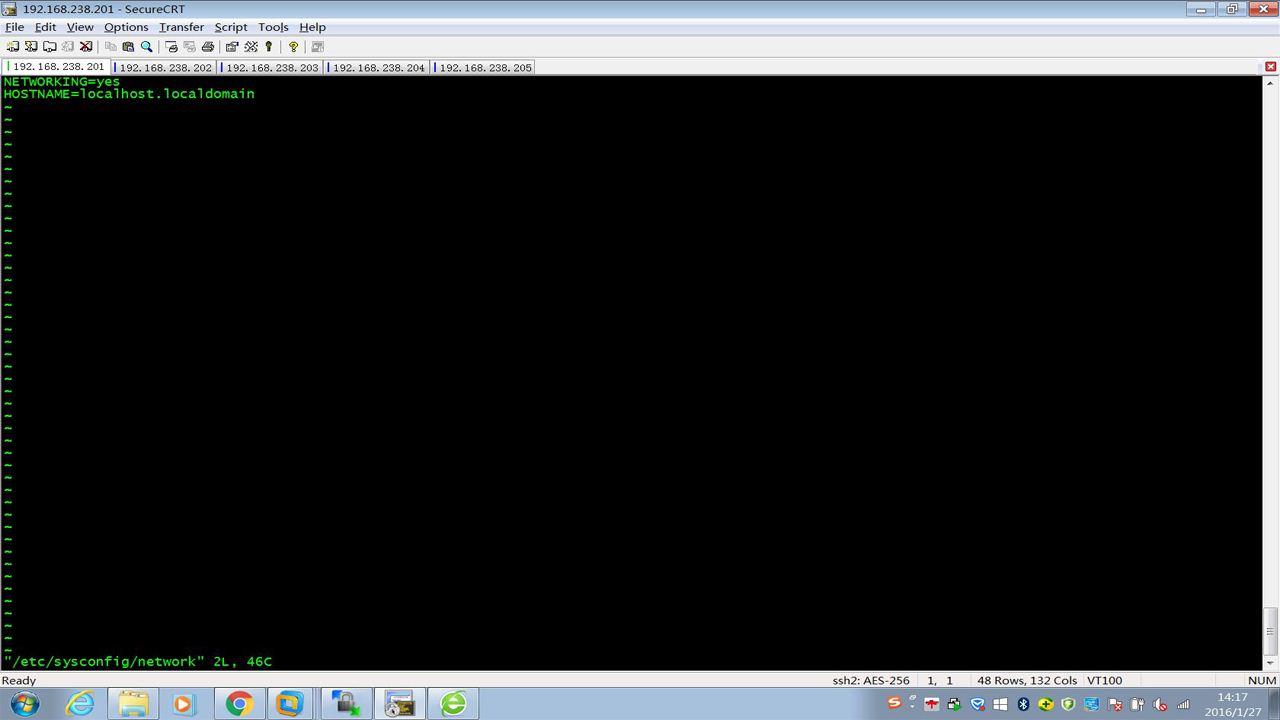Open the Edit menu
1280x720 pixels.
[45, 27]
